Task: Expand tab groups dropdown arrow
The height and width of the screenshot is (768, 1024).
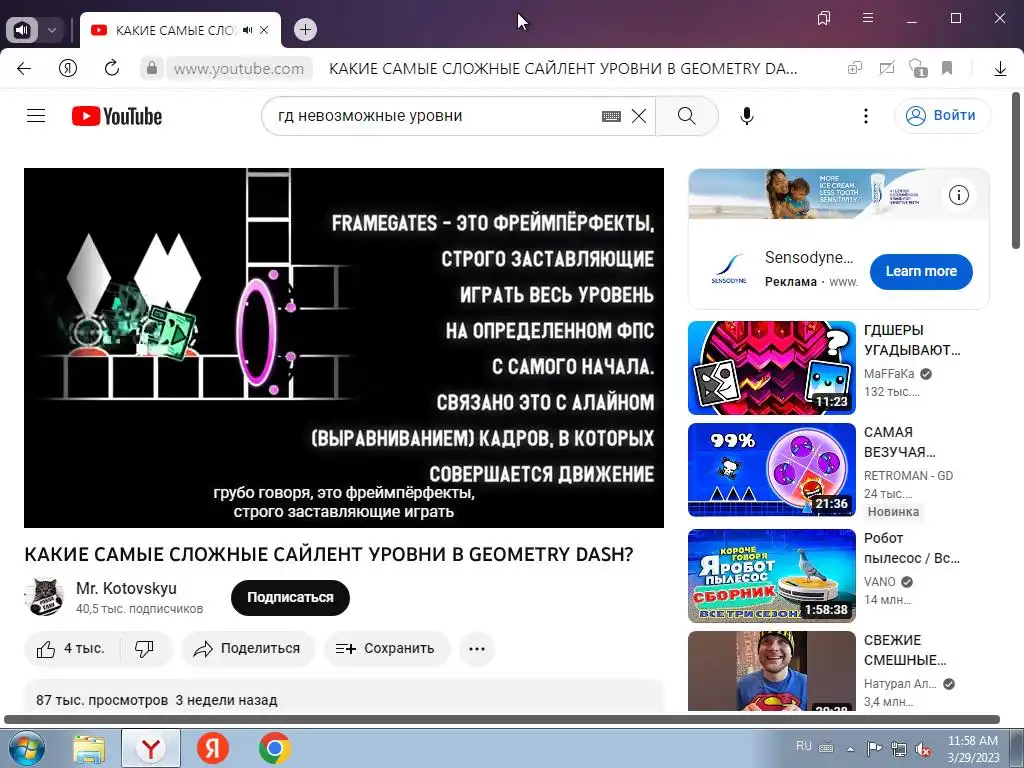Action: point(52,30)
